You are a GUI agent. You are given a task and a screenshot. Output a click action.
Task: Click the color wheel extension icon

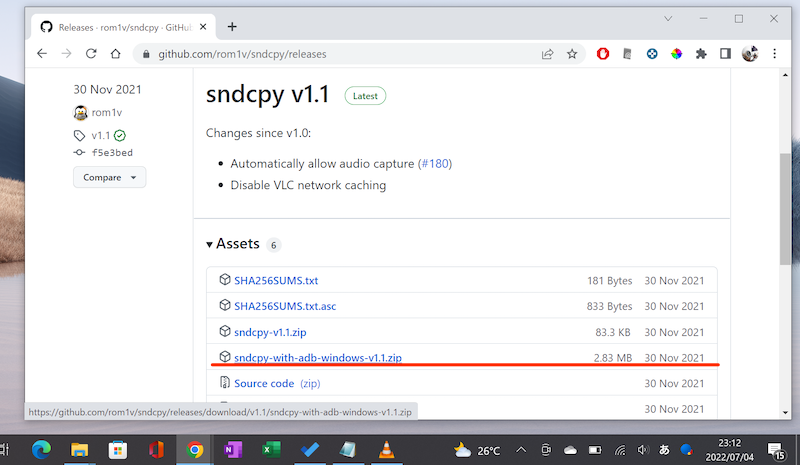pyautogui.click(x=677, y=54)
